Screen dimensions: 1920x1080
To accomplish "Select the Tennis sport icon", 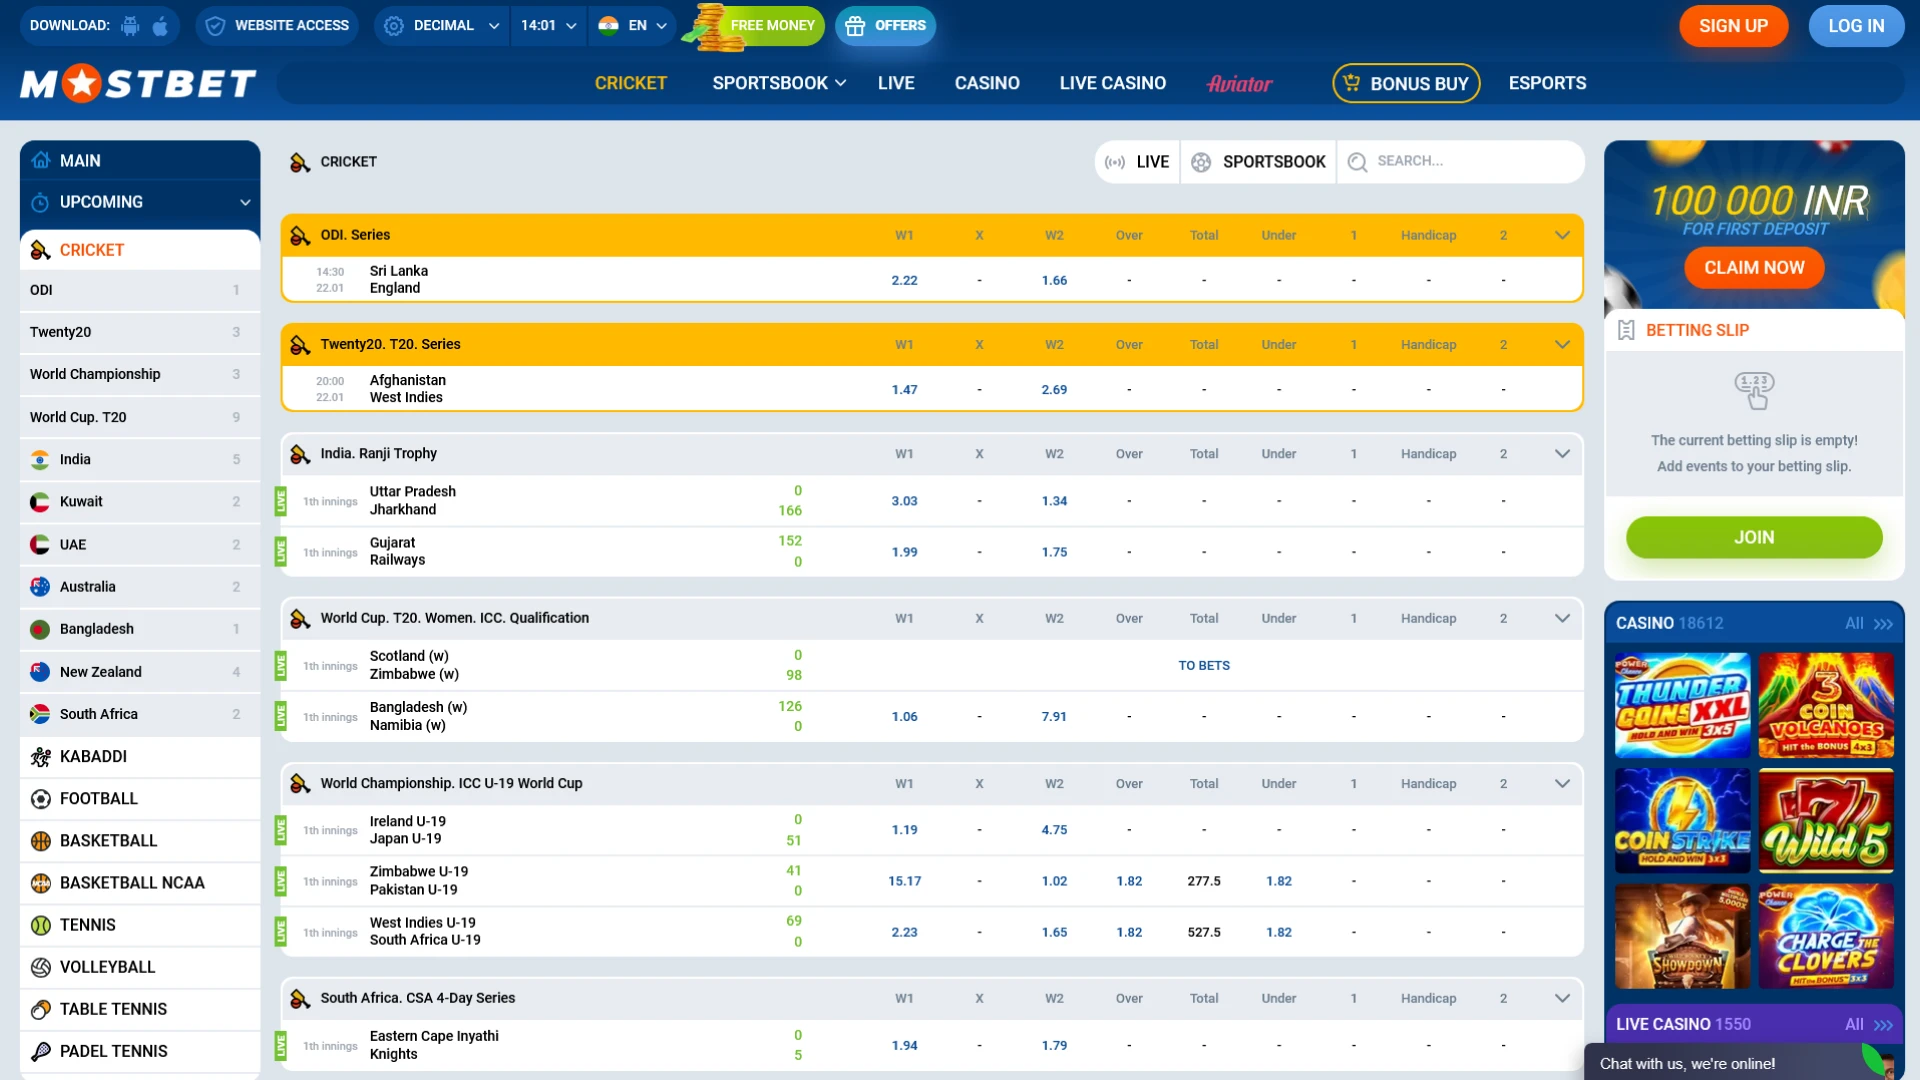I will point(41,925).
